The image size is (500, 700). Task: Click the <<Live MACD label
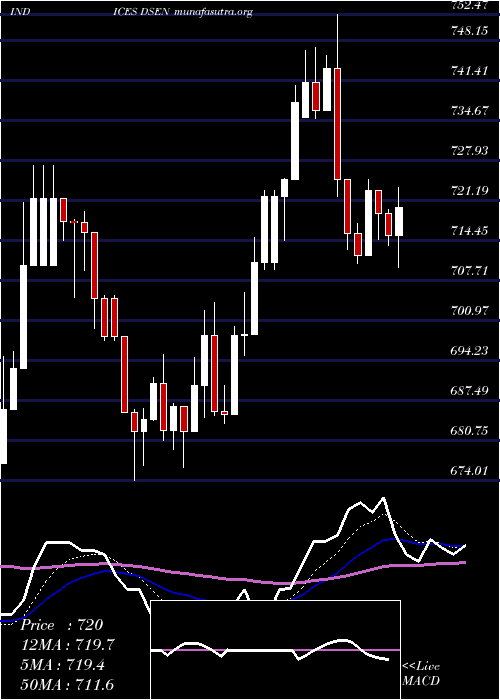(x=421, y=673)
